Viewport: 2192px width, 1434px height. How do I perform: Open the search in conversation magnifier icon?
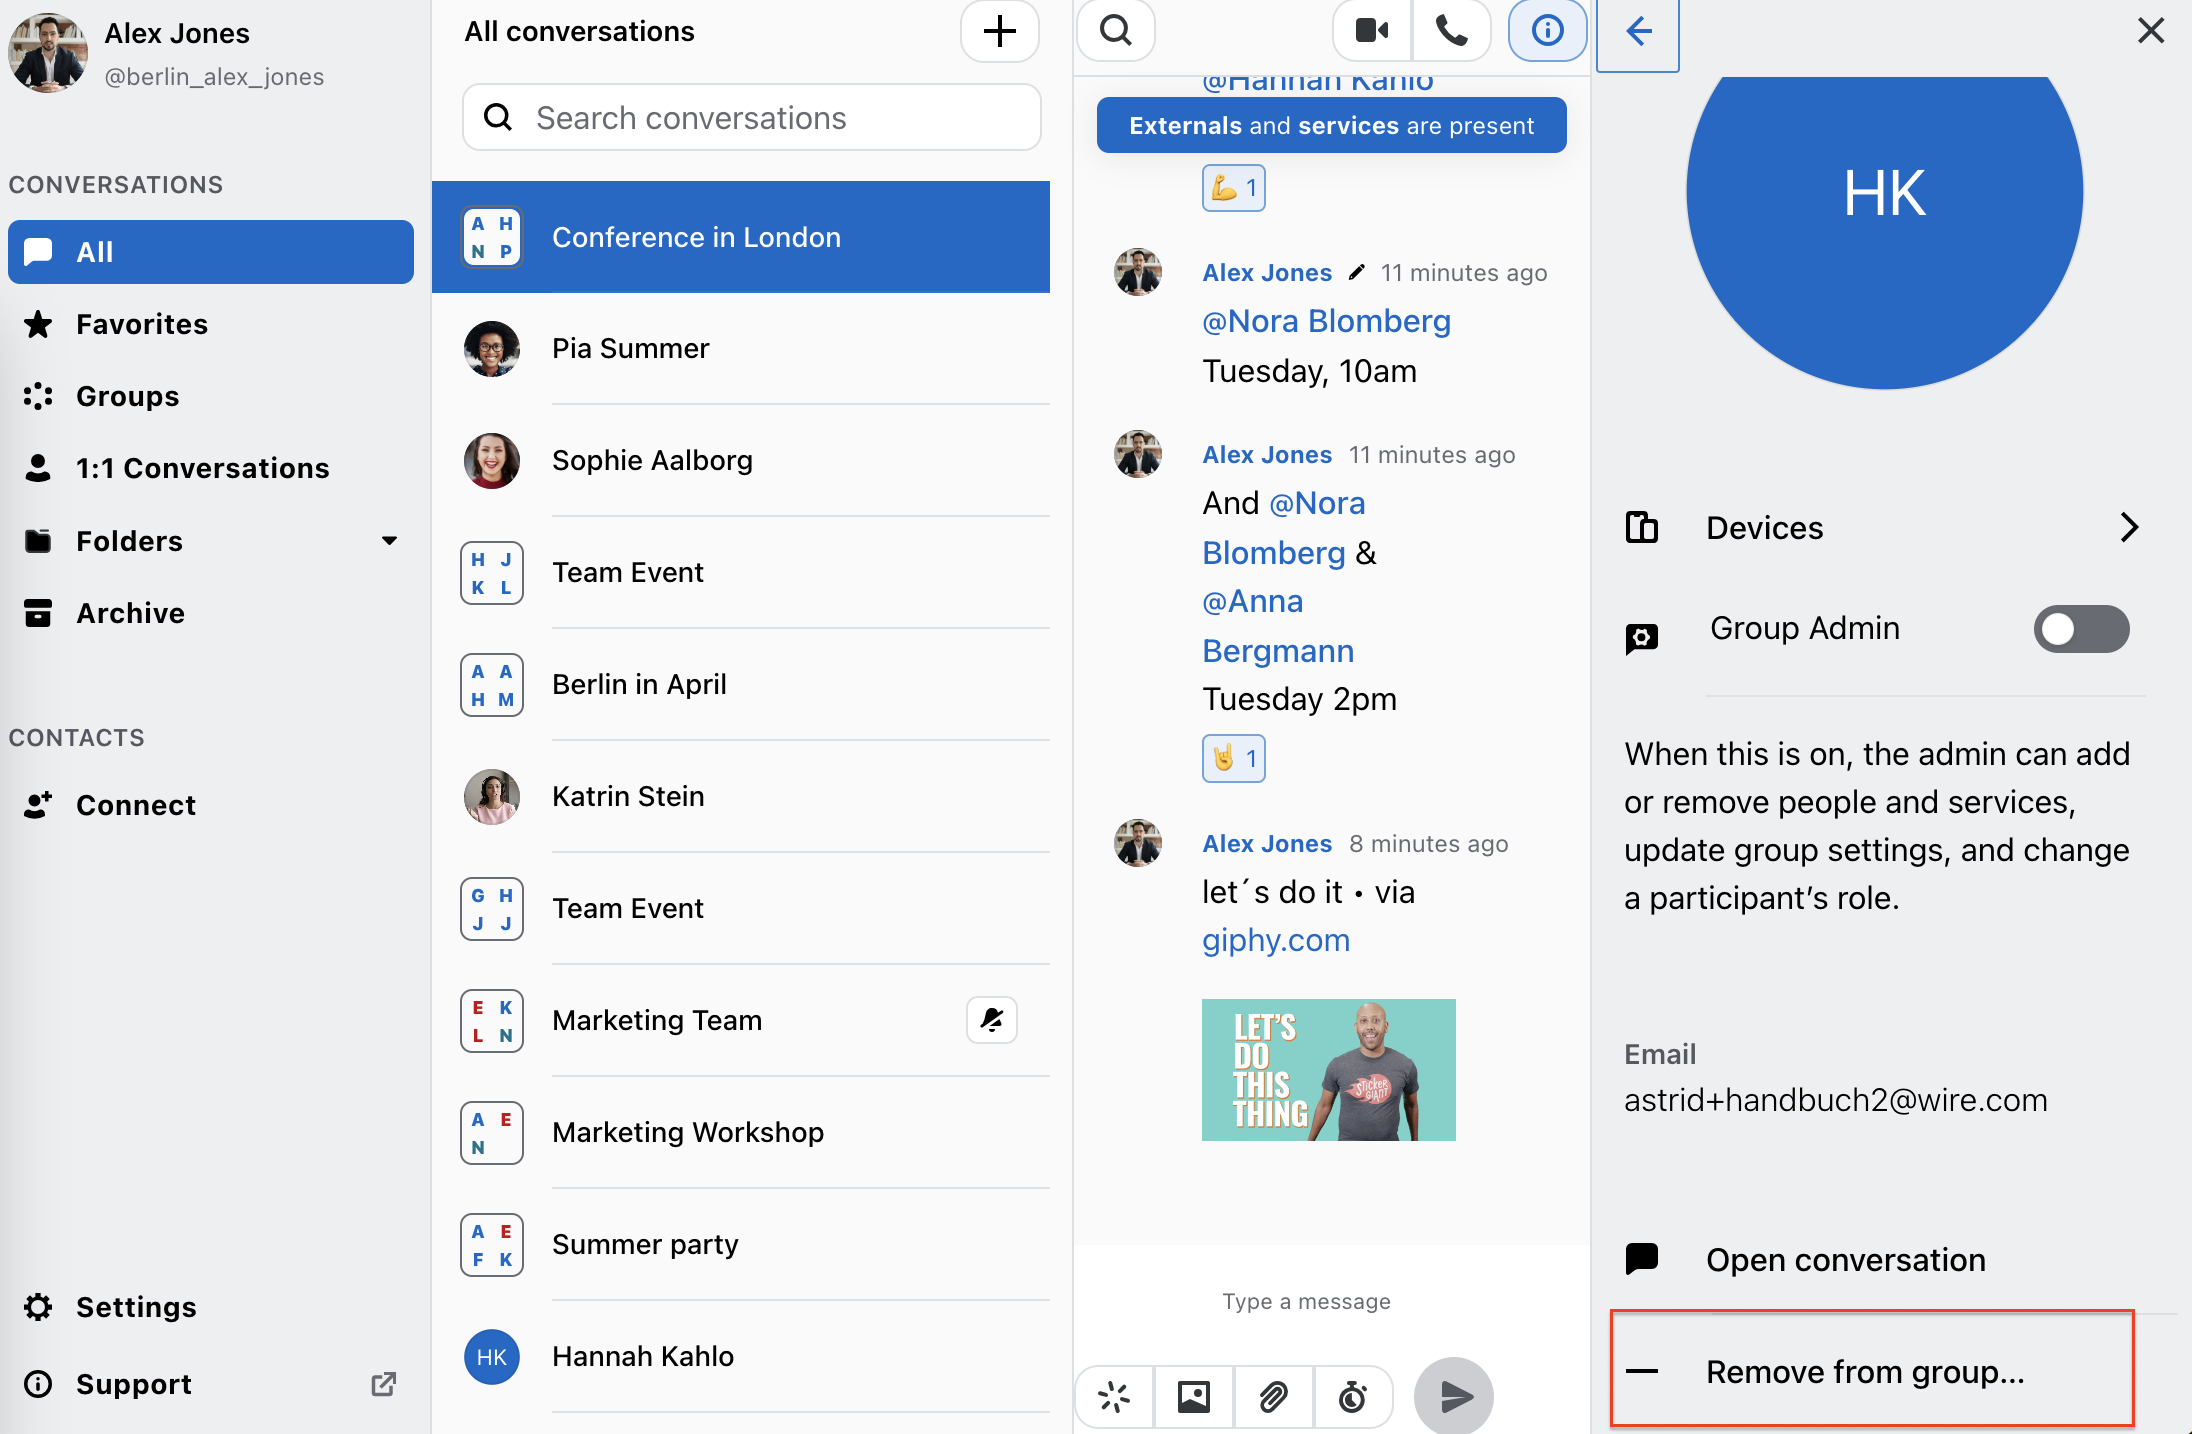click(1116, 31)
